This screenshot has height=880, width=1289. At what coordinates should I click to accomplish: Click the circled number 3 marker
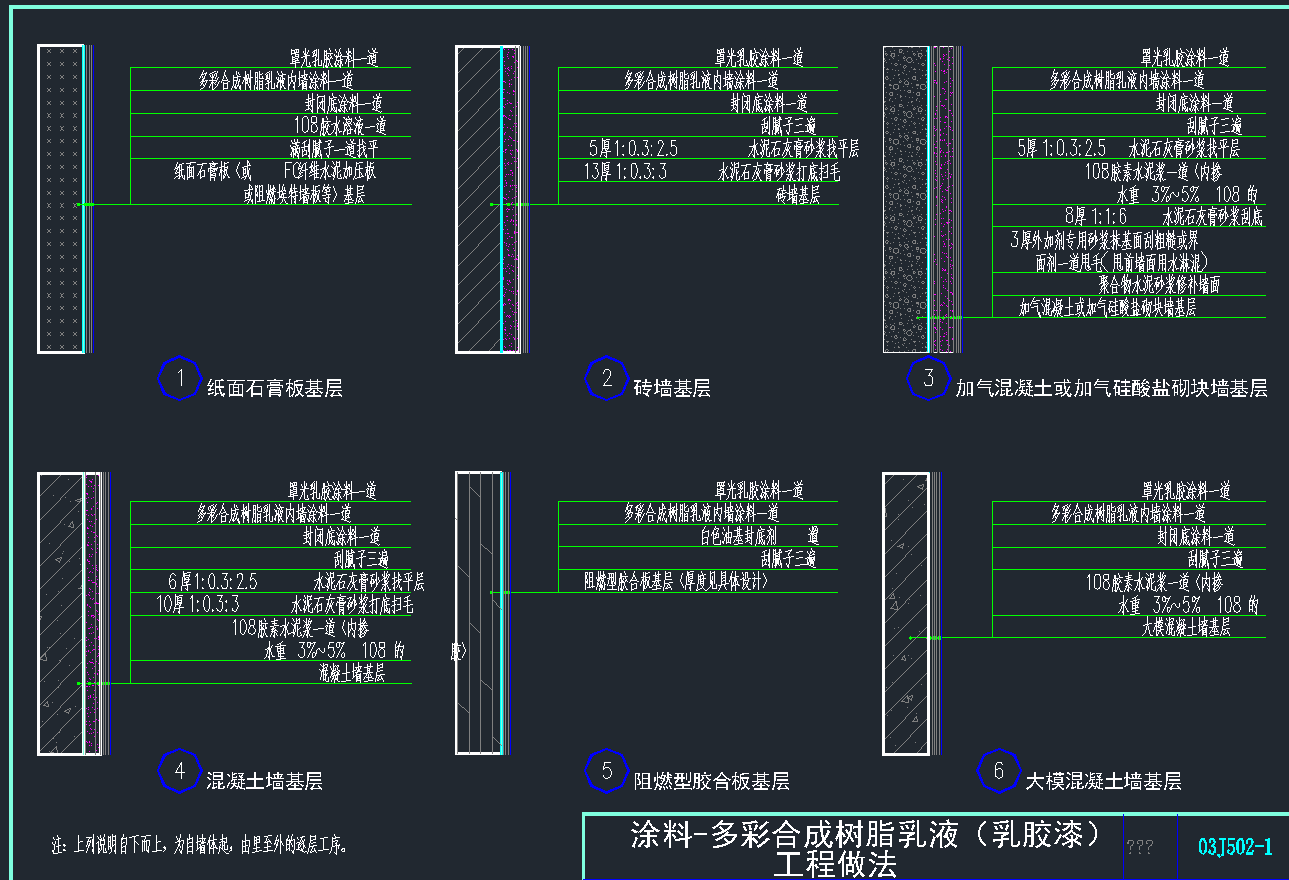pos(928,378)
